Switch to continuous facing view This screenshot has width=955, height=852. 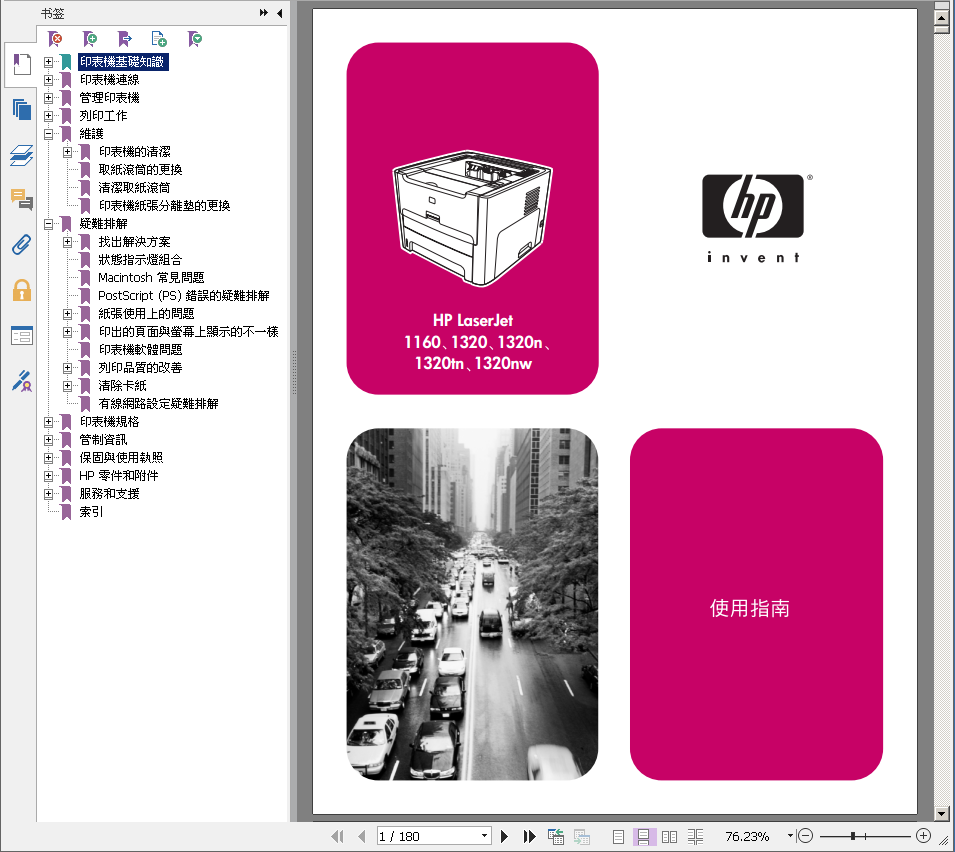click(x=696, y=836)
